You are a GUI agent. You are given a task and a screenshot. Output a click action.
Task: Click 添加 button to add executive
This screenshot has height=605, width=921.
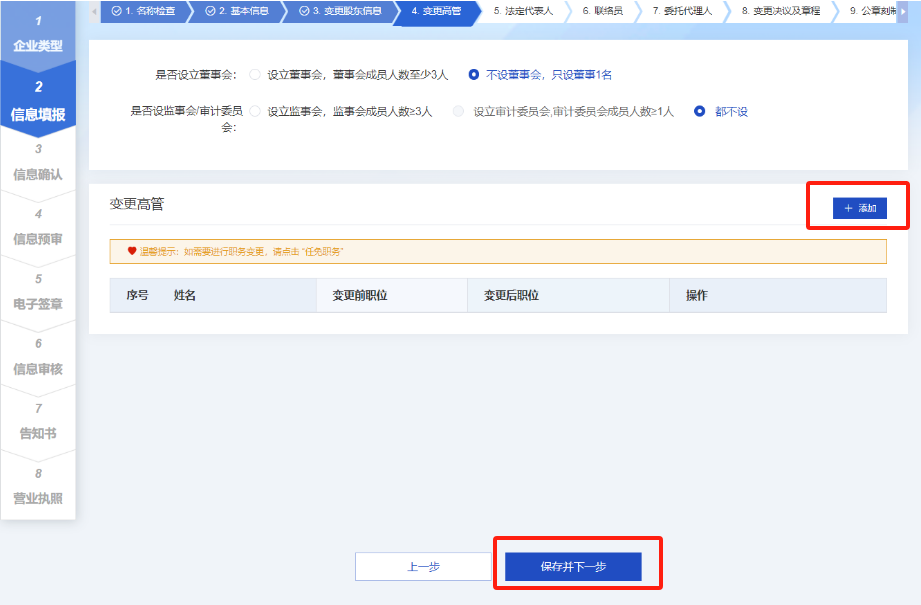pos(859,208)
